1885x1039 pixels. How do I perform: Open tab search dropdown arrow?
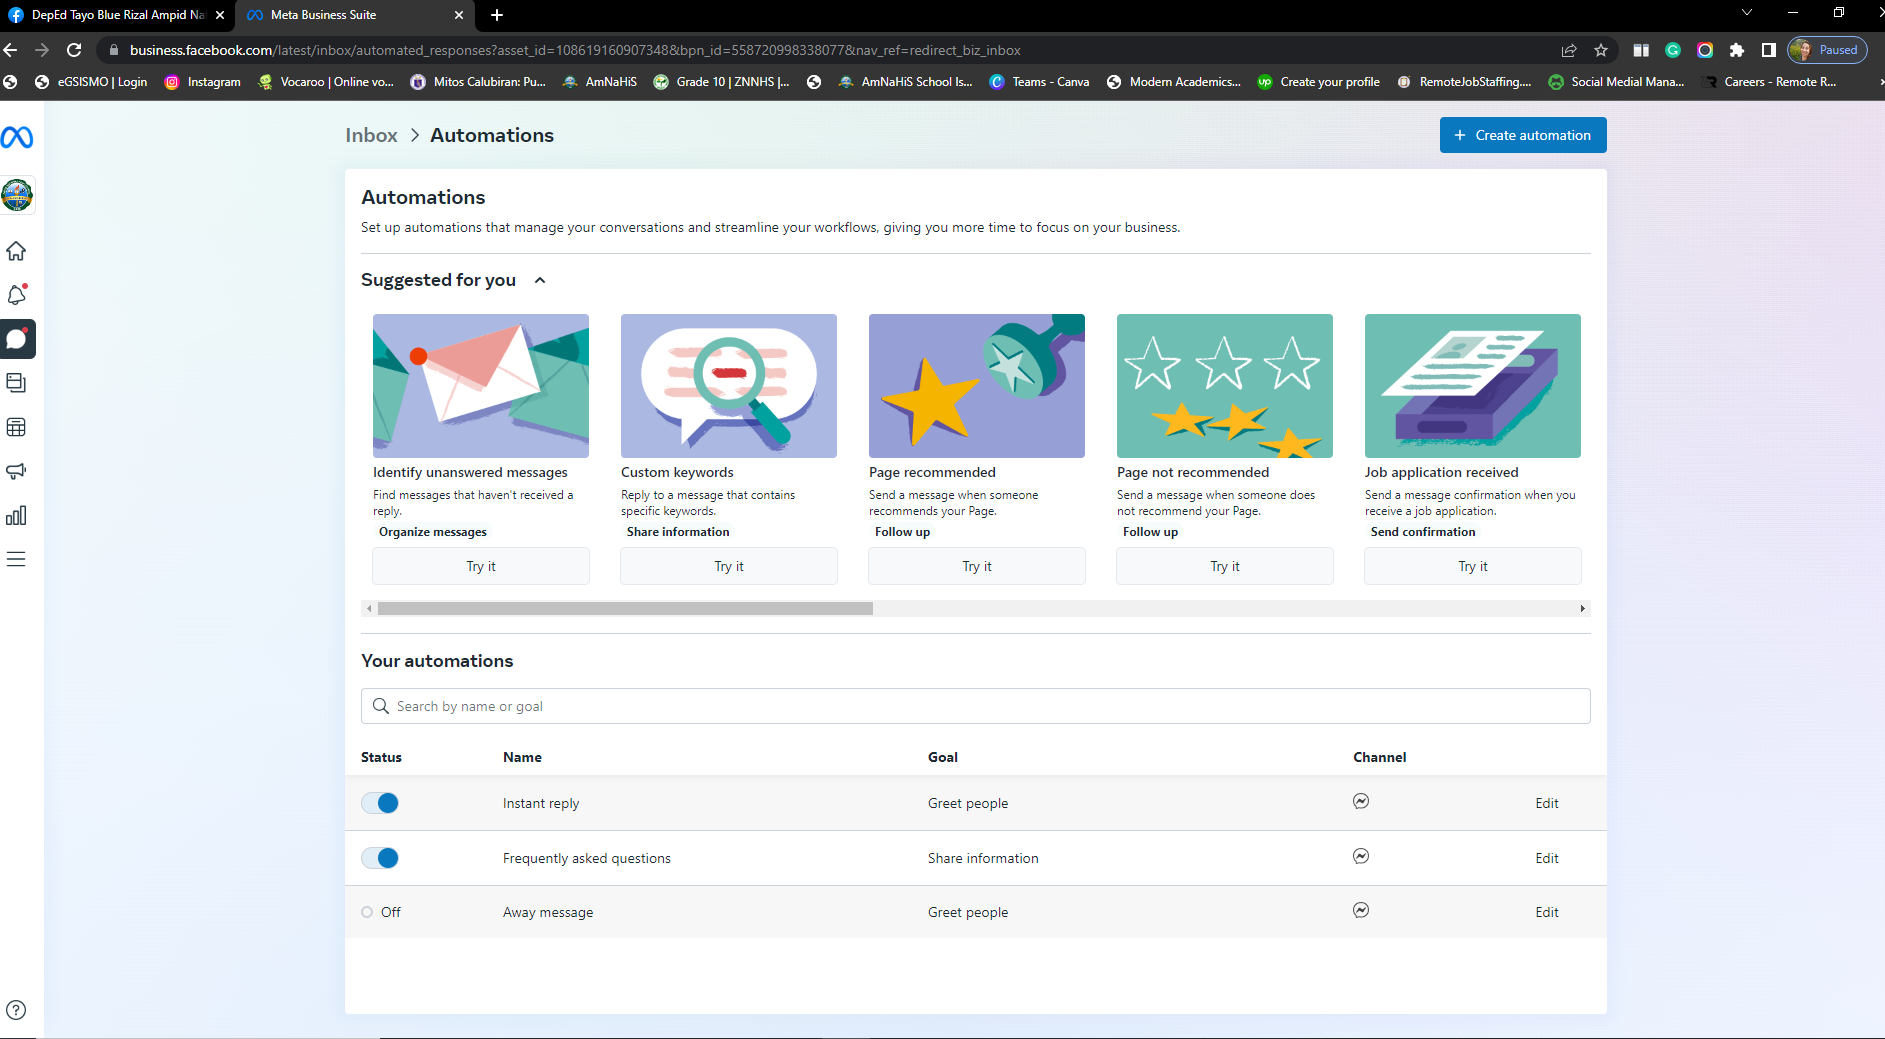tap(1747, 13)
